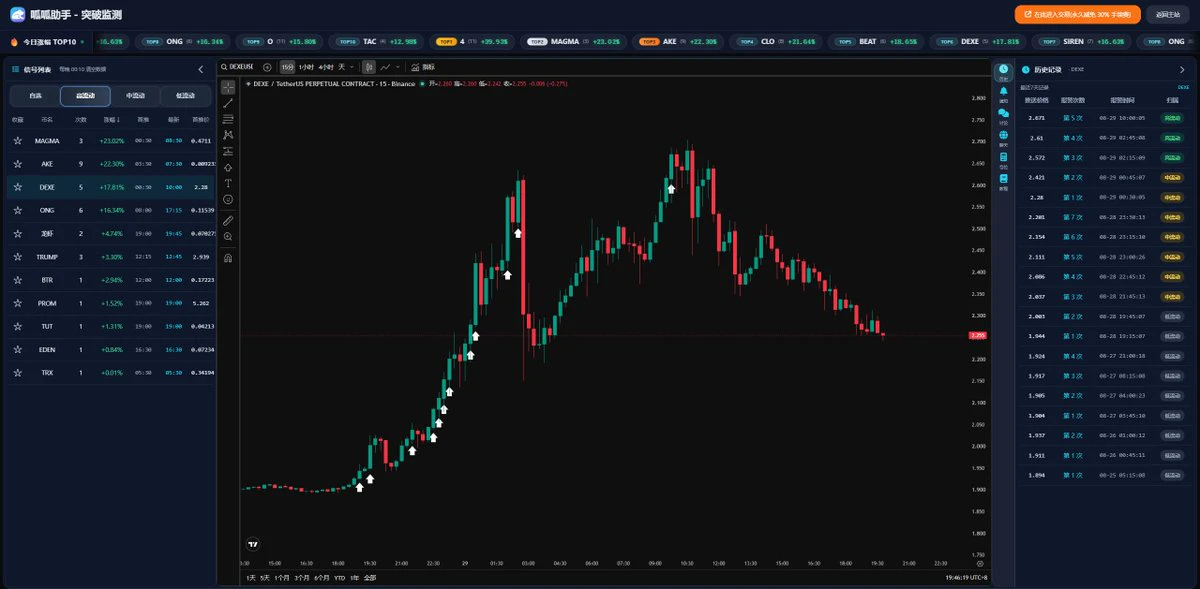This screenshot has width=1200, height=589.
Task: Favorite the ONG row star
Action: click(17, 210)
